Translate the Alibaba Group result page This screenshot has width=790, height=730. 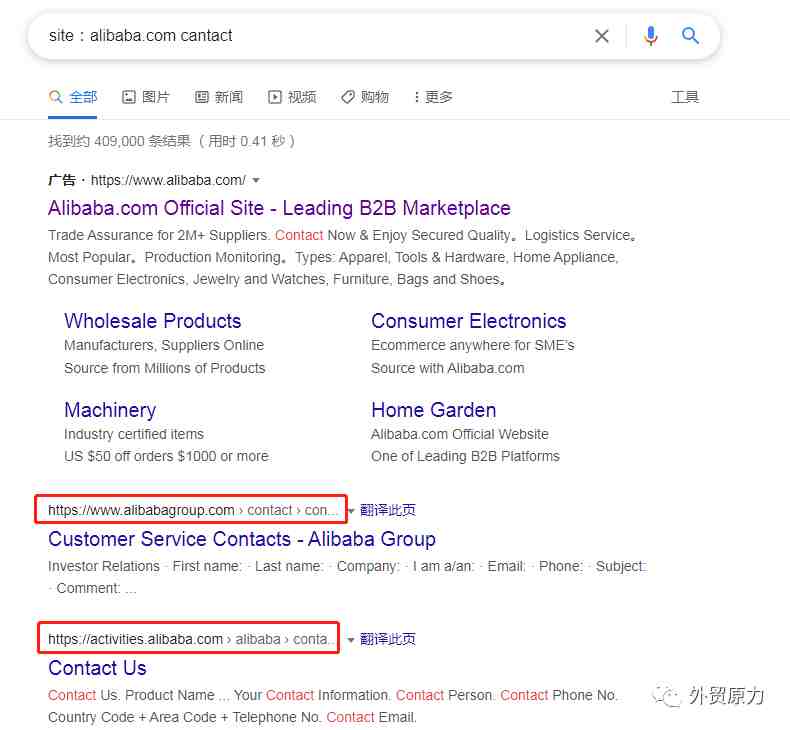pyautogui.click(x=387, y=510)
